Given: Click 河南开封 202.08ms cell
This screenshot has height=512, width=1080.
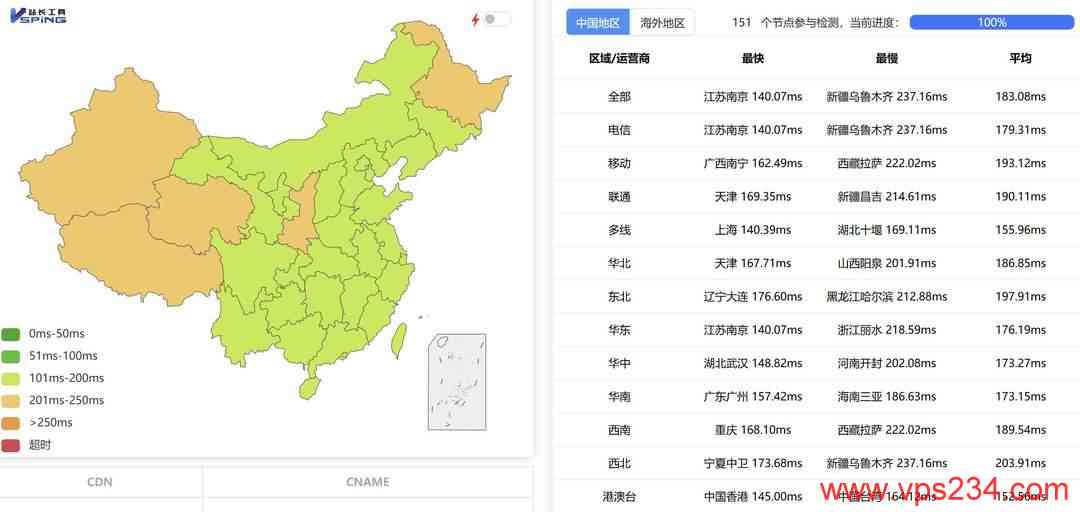Looking at the screenshot, I should point(886,363).
